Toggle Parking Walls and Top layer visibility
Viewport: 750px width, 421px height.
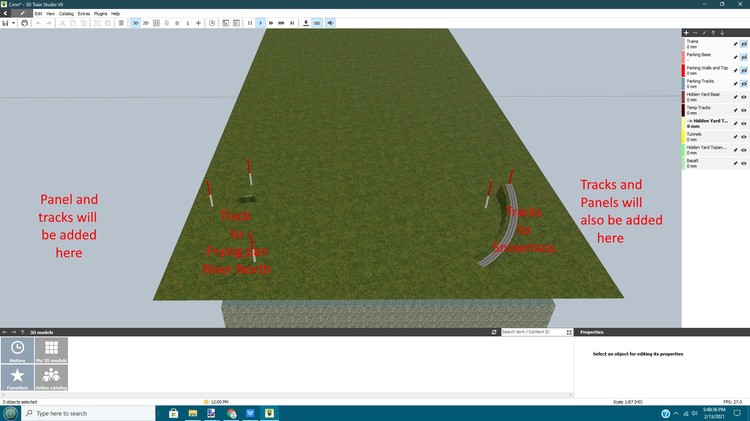744,70
